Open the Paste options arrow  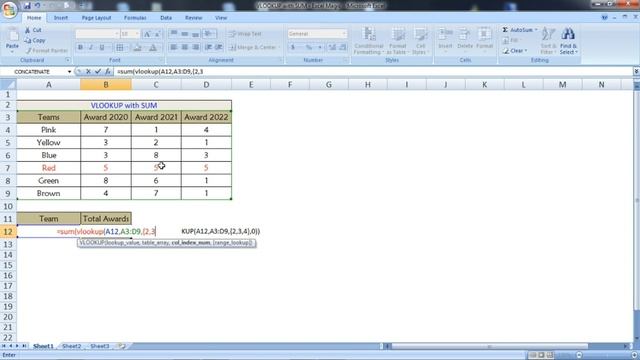tap(12, 51)
